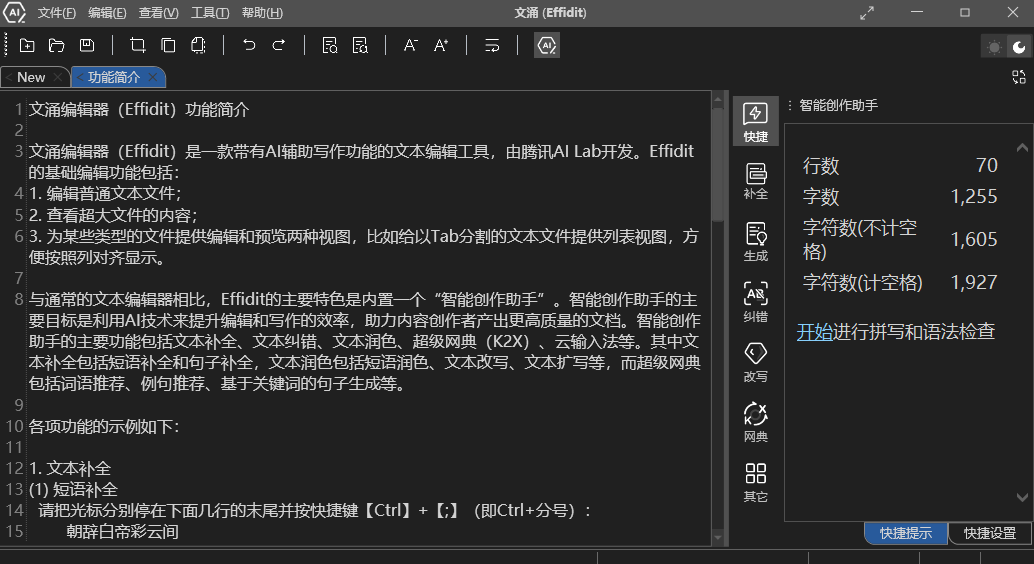1034x564 pixels.
Task: Open the 文件(F) menu
Action: (x=57, y=13)
